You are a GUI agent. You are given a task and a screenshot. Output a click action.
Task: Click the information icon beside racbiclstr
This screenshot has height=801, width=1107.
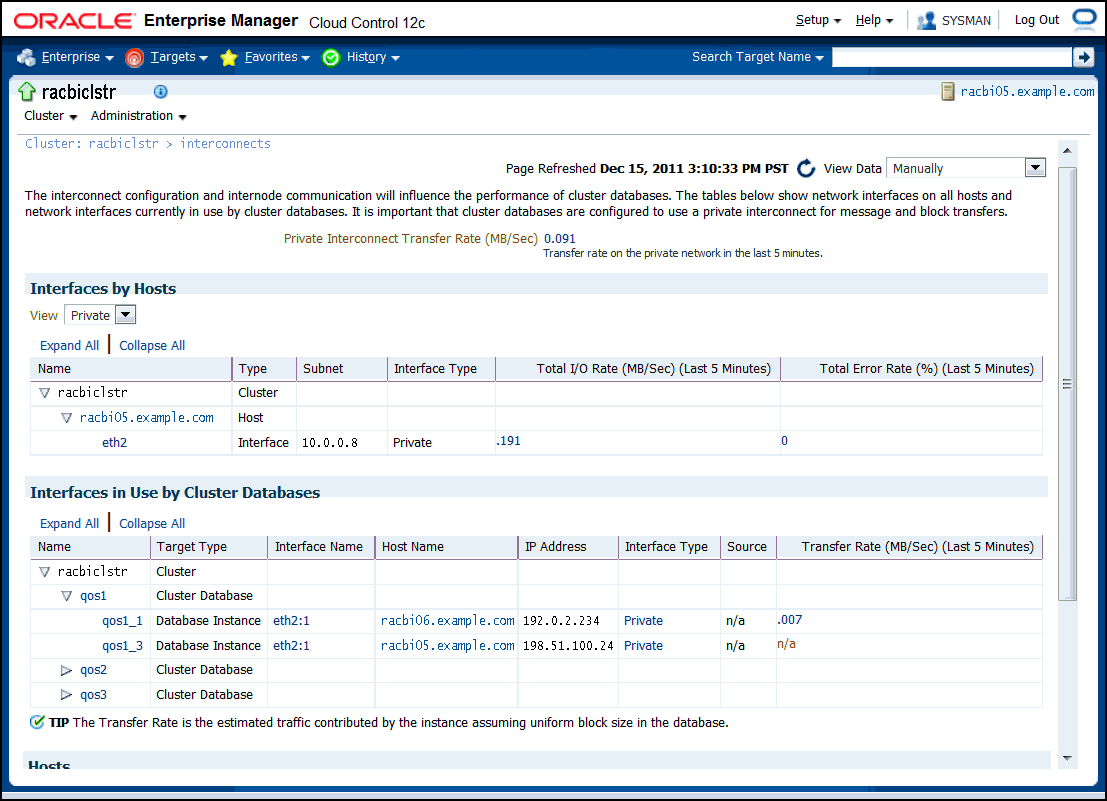[x=161, y=92]
